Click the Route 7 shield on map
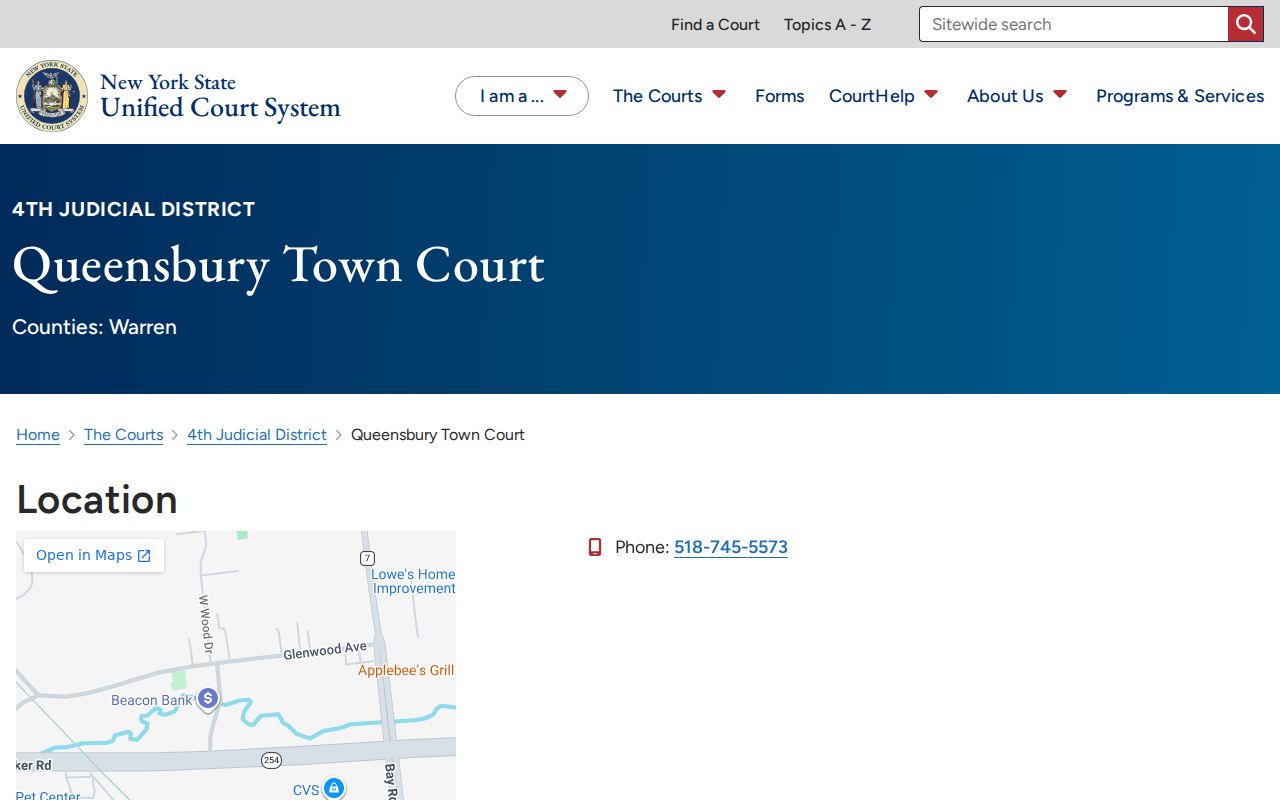 coord(368,558)
